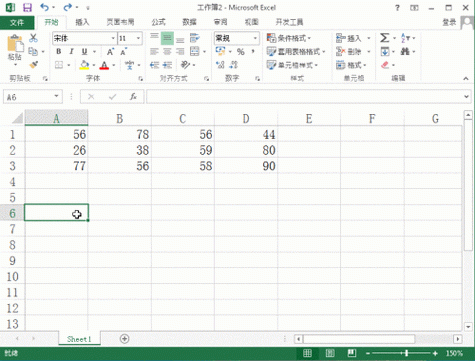This screenshot has height=361, width=475.
Task: Switch to the Page Layout tab
Action: (x=120, y=22)
